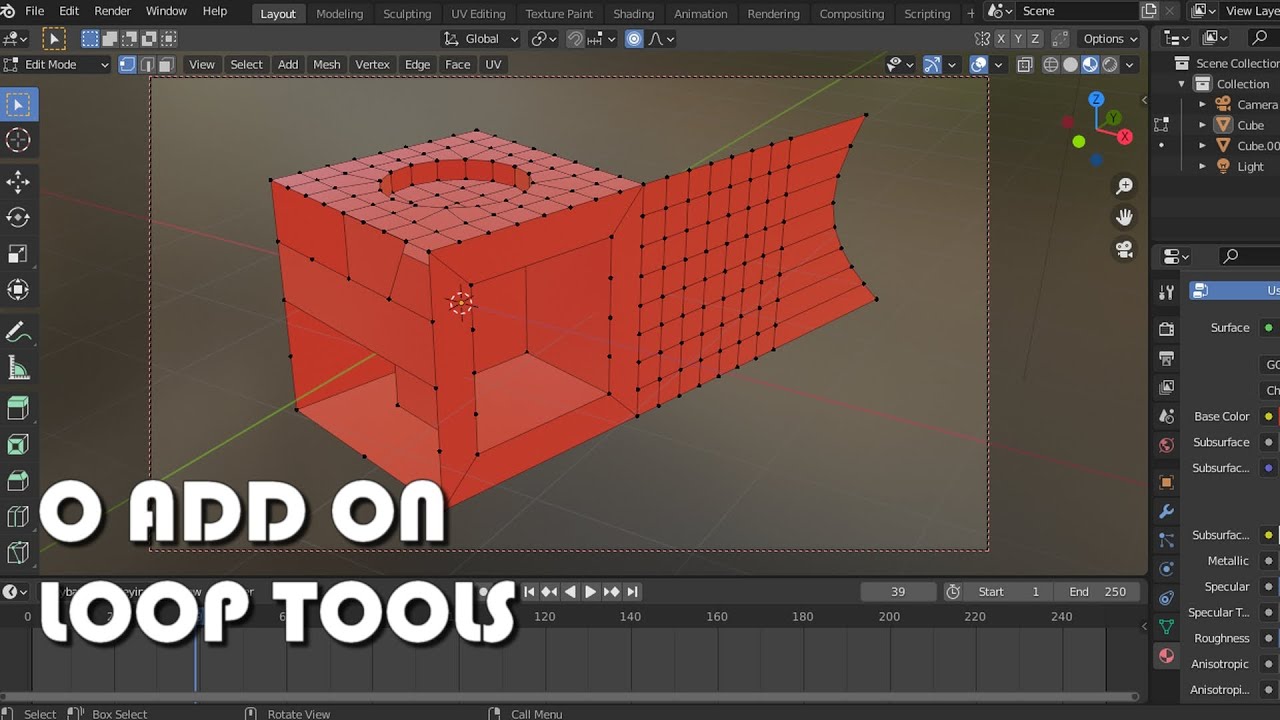Screen dimensions: 1280x720
Task: Open the Edit Mode selector dropdown
Action: [x=56, y=64]
